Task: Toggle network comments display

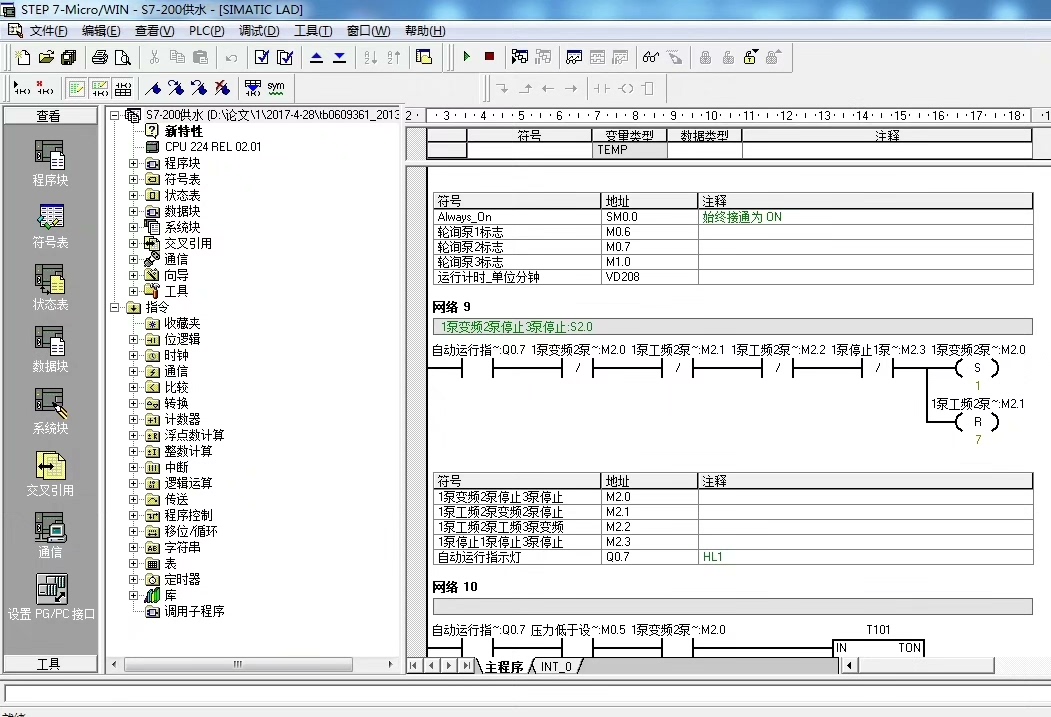Action: [100, 88]
